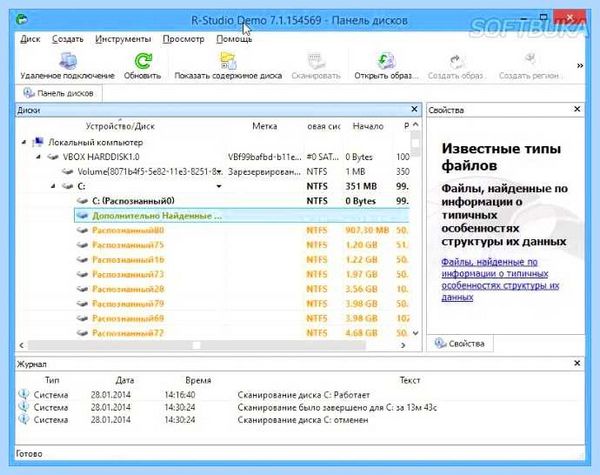The width and height of the screenshot is (600, 475).
Task: Select the Распознанный80 text in tree
Action: tap(128, 230)
